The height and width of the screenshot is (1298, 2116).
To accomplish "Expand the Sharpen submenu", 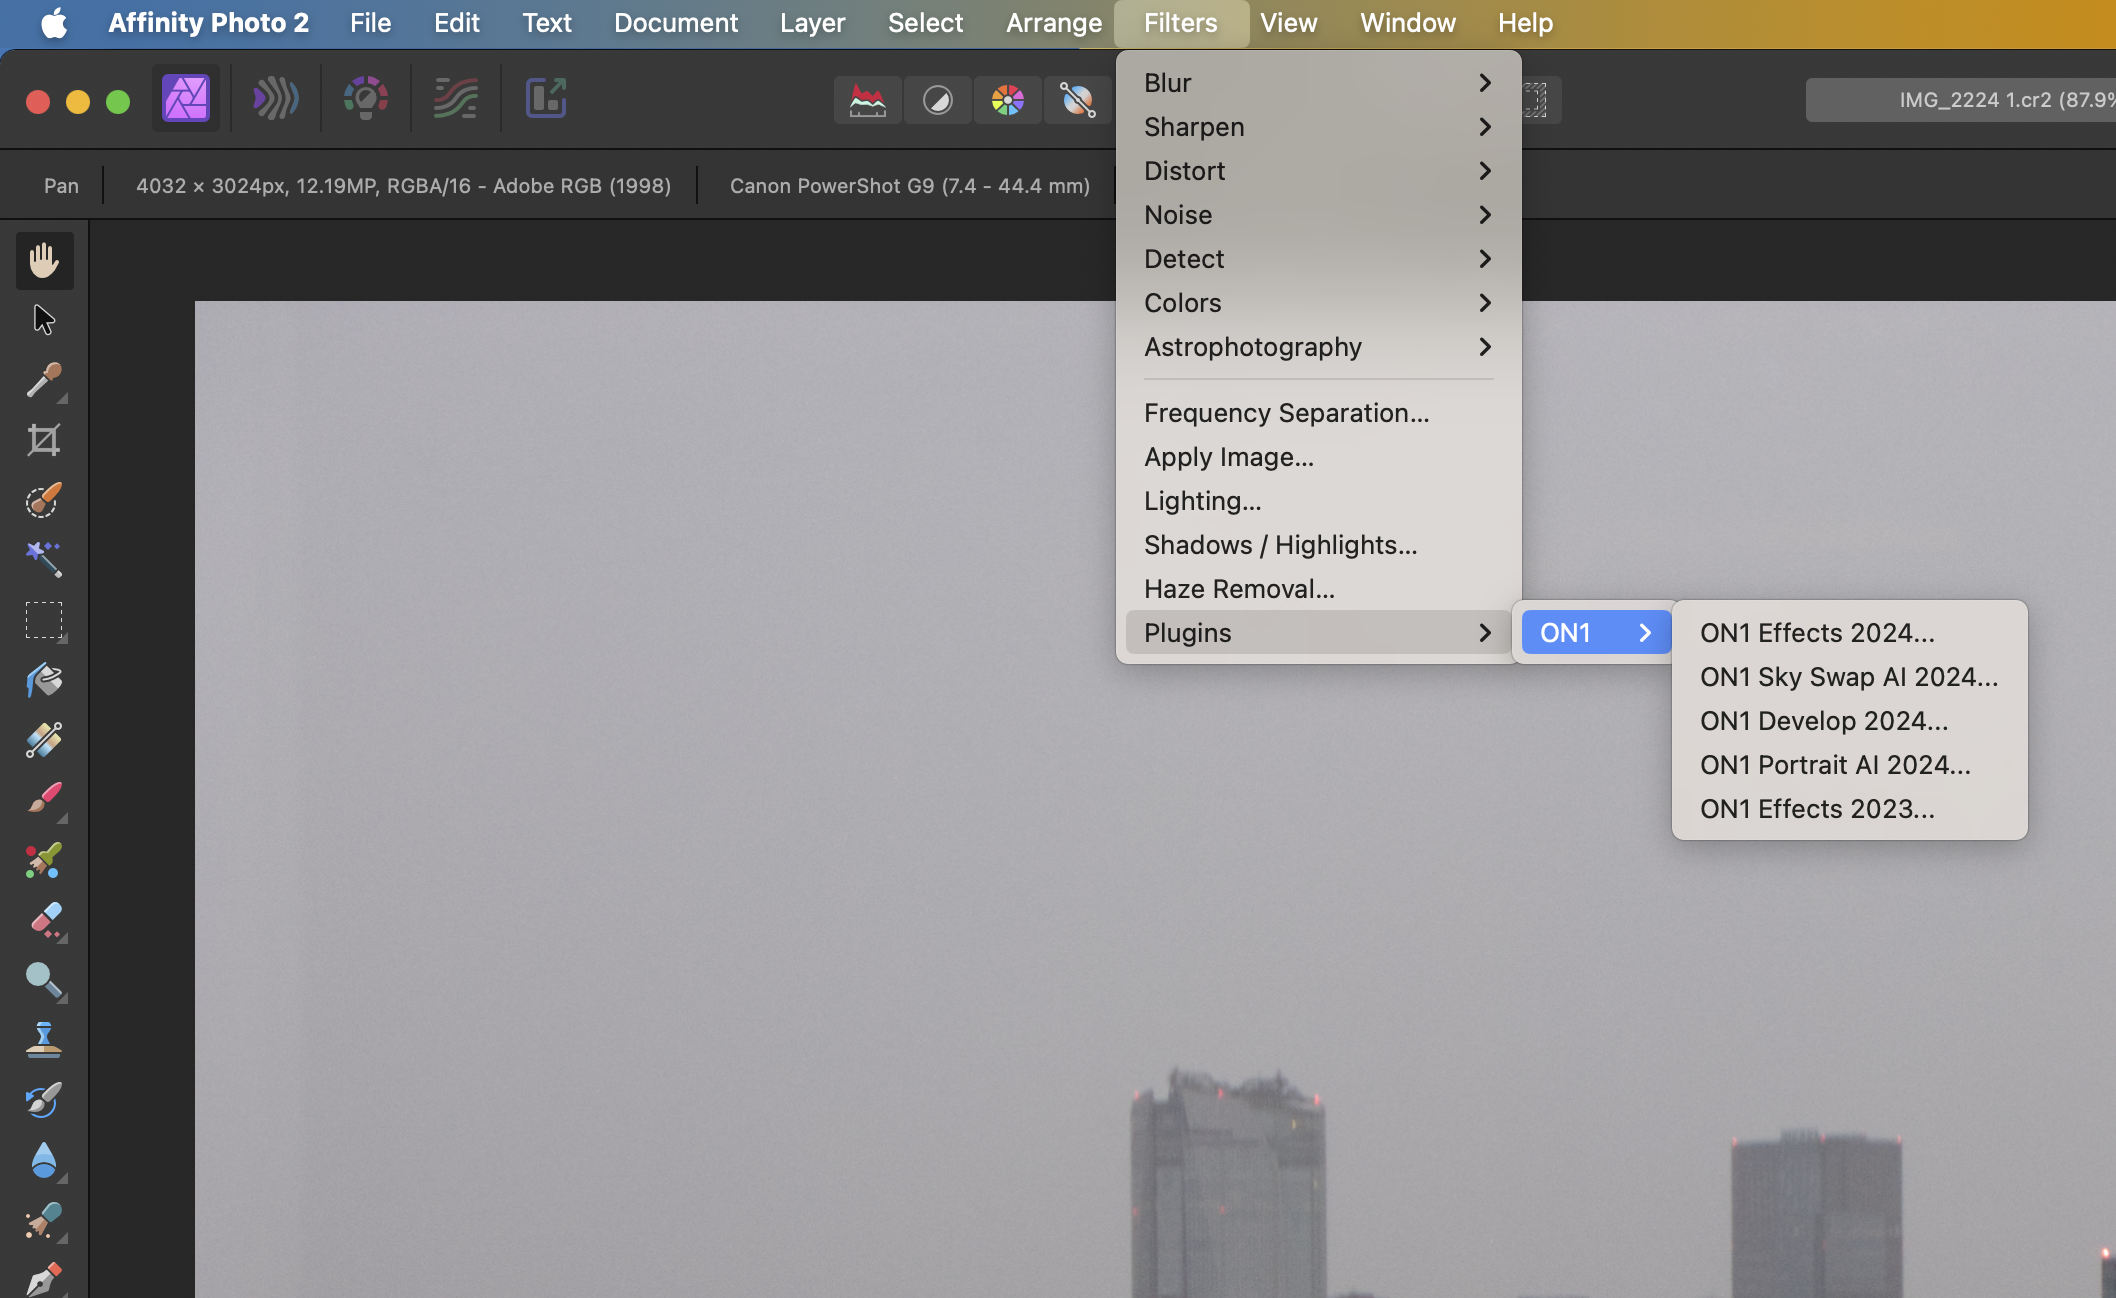I will pos(1318,127).
